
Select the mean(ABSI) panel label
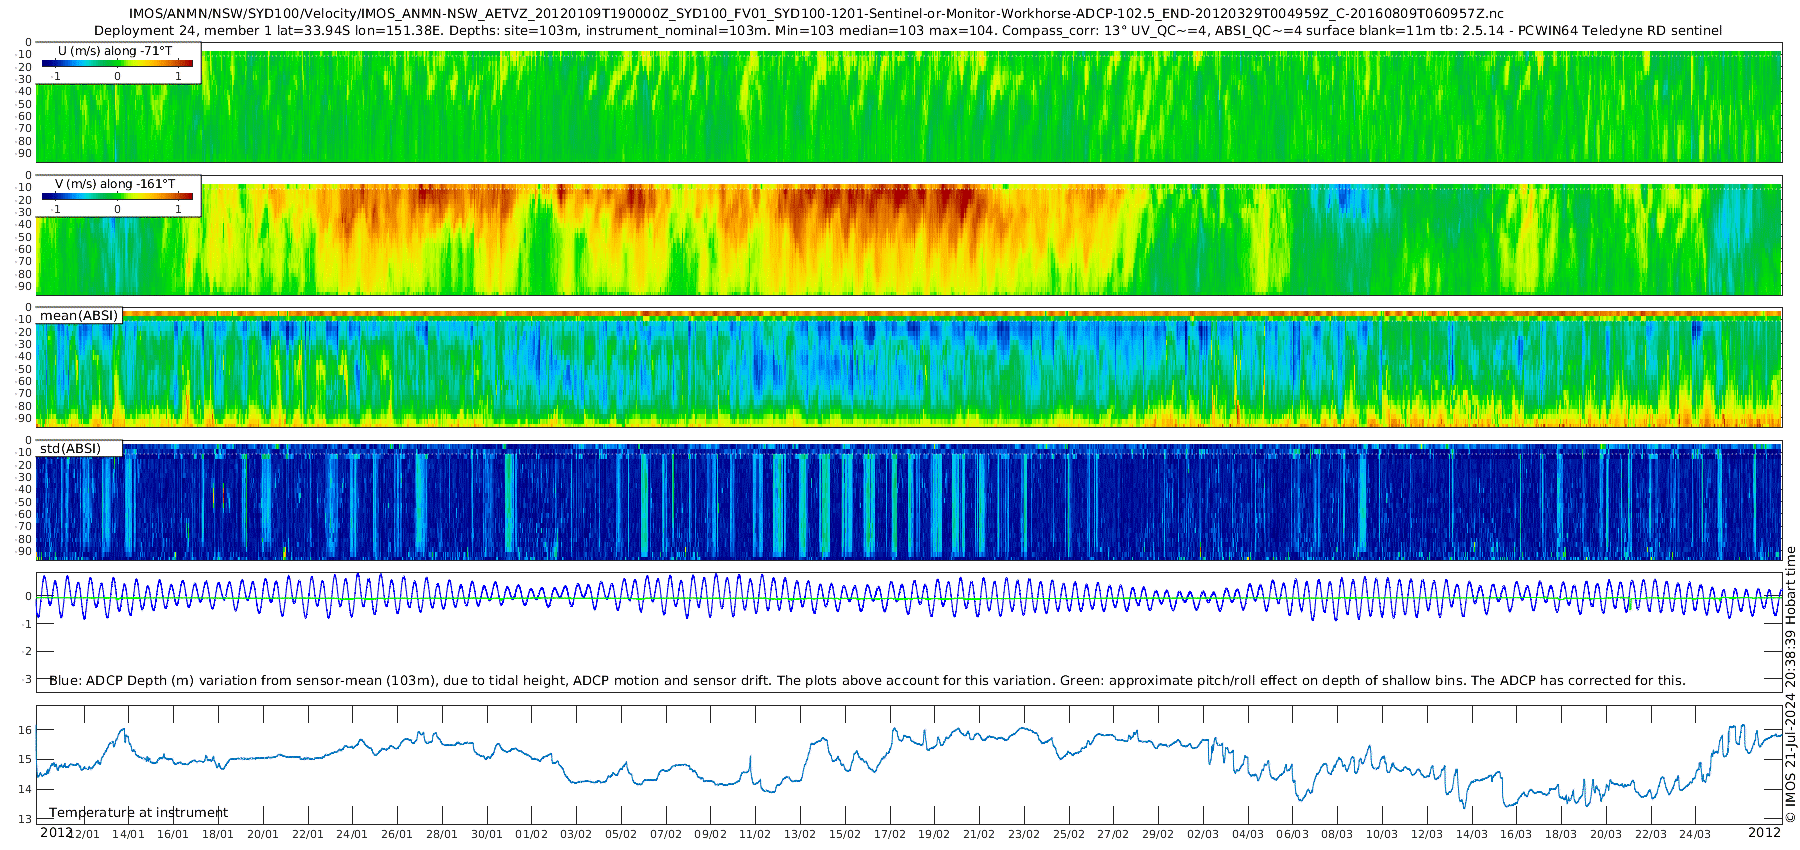(79, 315)
